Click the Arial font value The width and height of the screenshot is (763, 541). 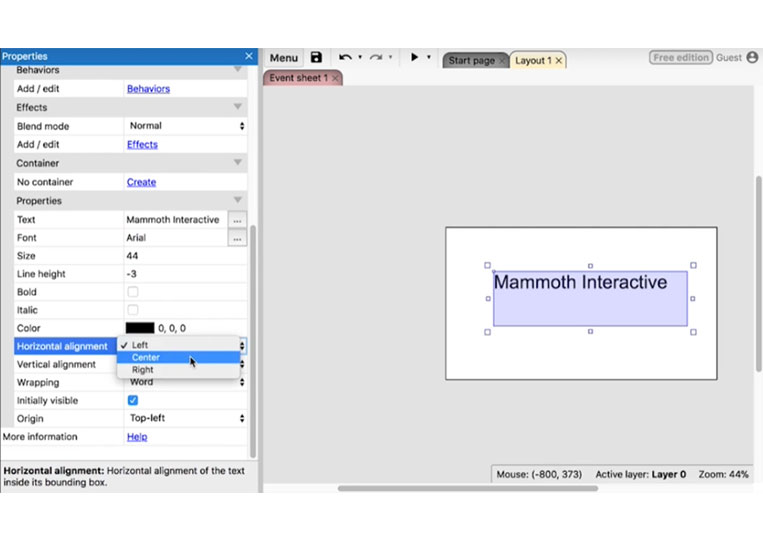pyautogui.click(x=136, y=238)
